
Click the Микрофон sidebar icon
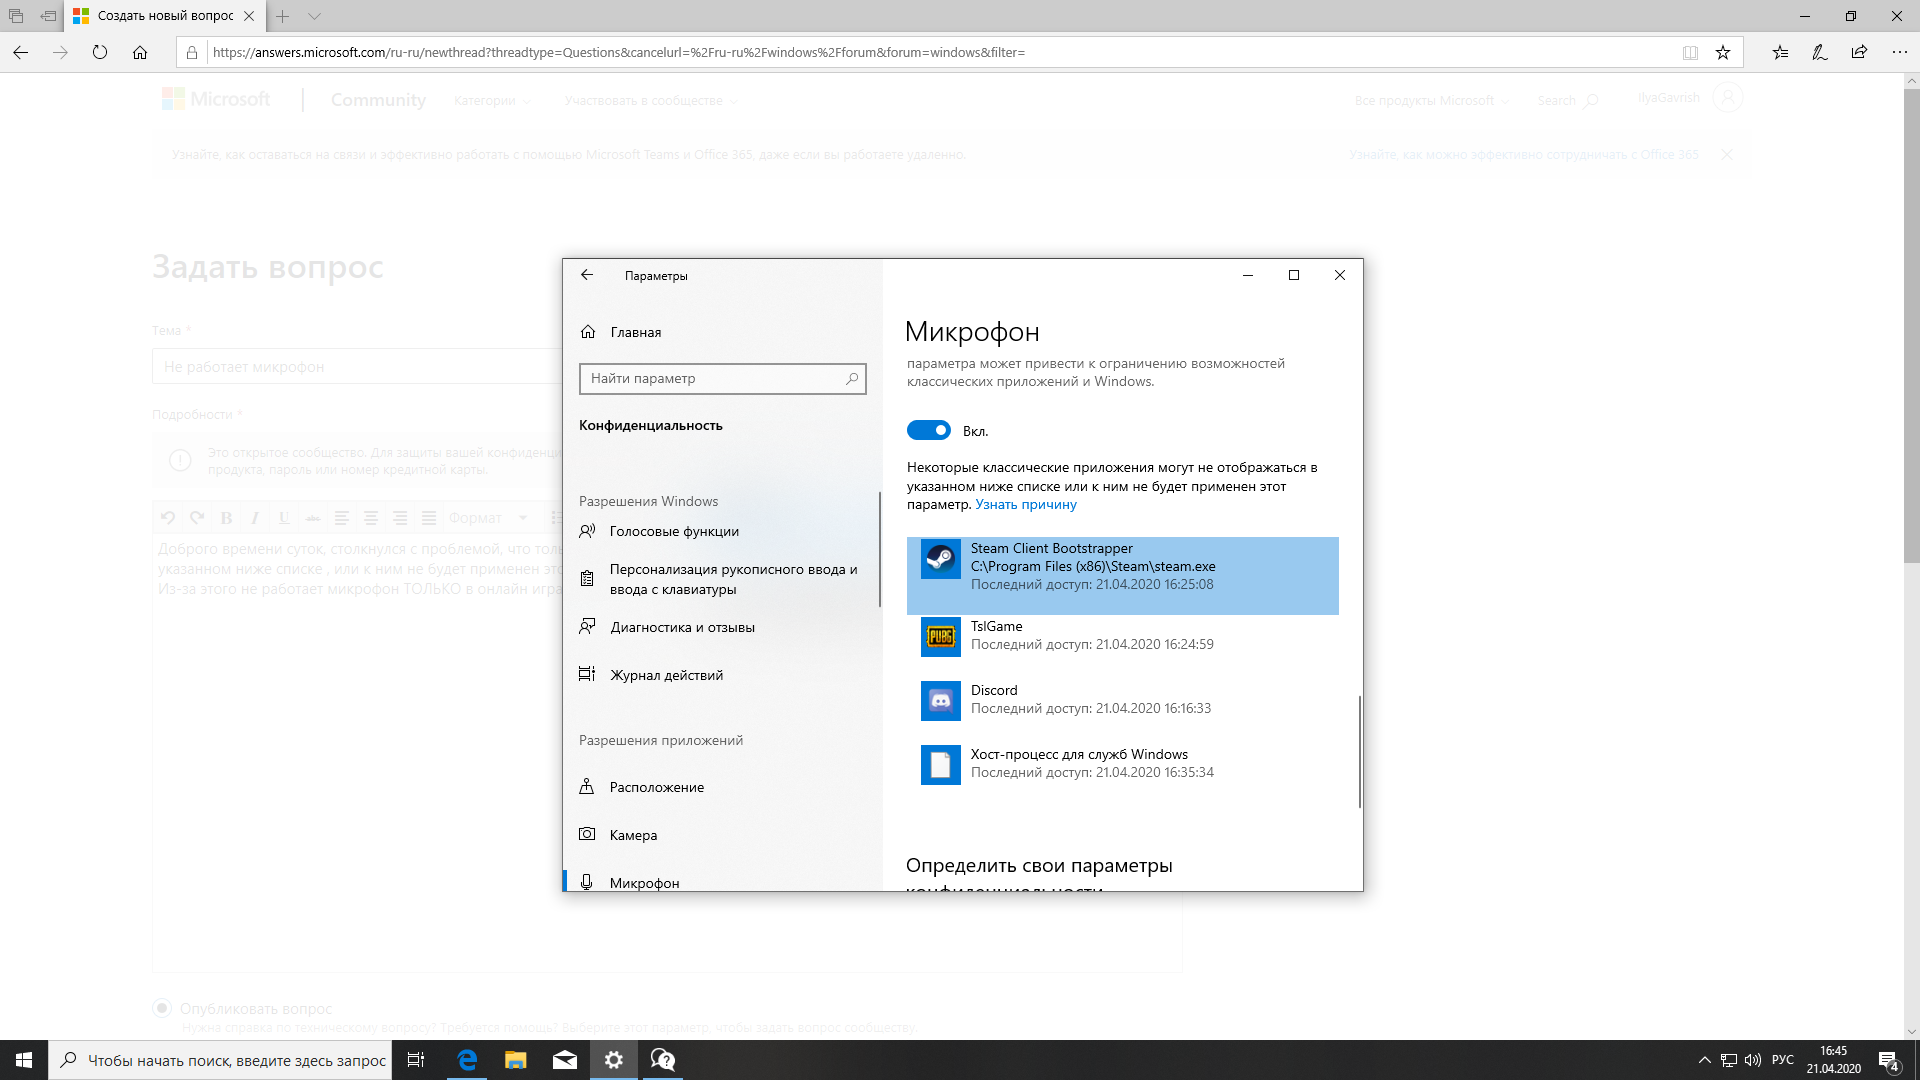tap(587, 882)
